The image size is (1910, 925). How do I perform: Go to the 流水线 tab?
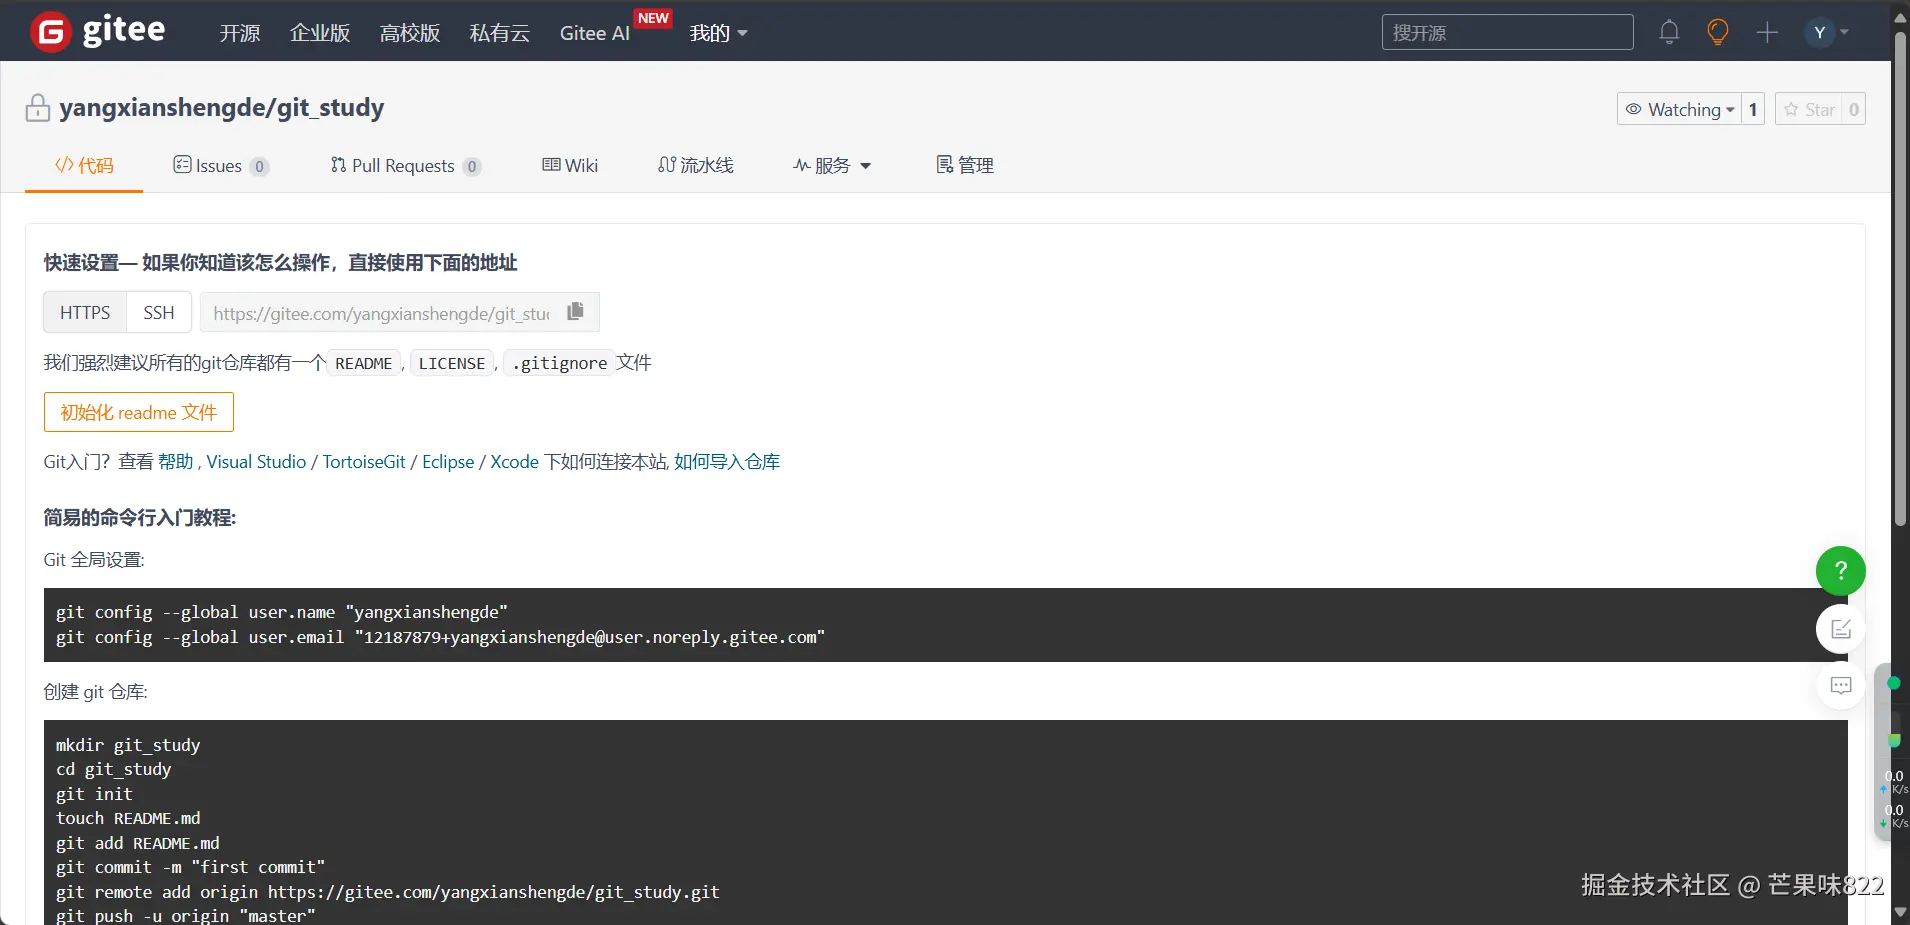pos(696,166)
